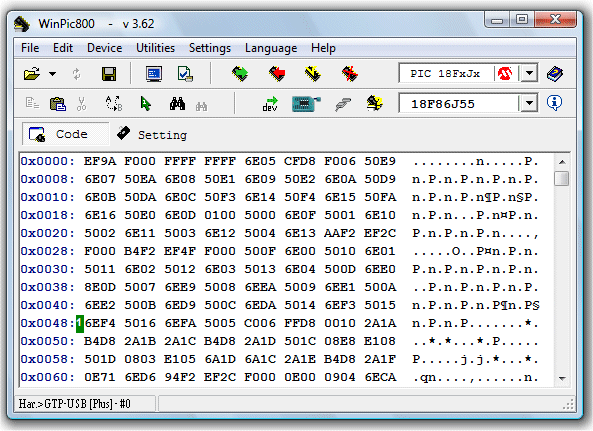
Task: Click address label 0x0058
Action: click(x=47, y=359)
